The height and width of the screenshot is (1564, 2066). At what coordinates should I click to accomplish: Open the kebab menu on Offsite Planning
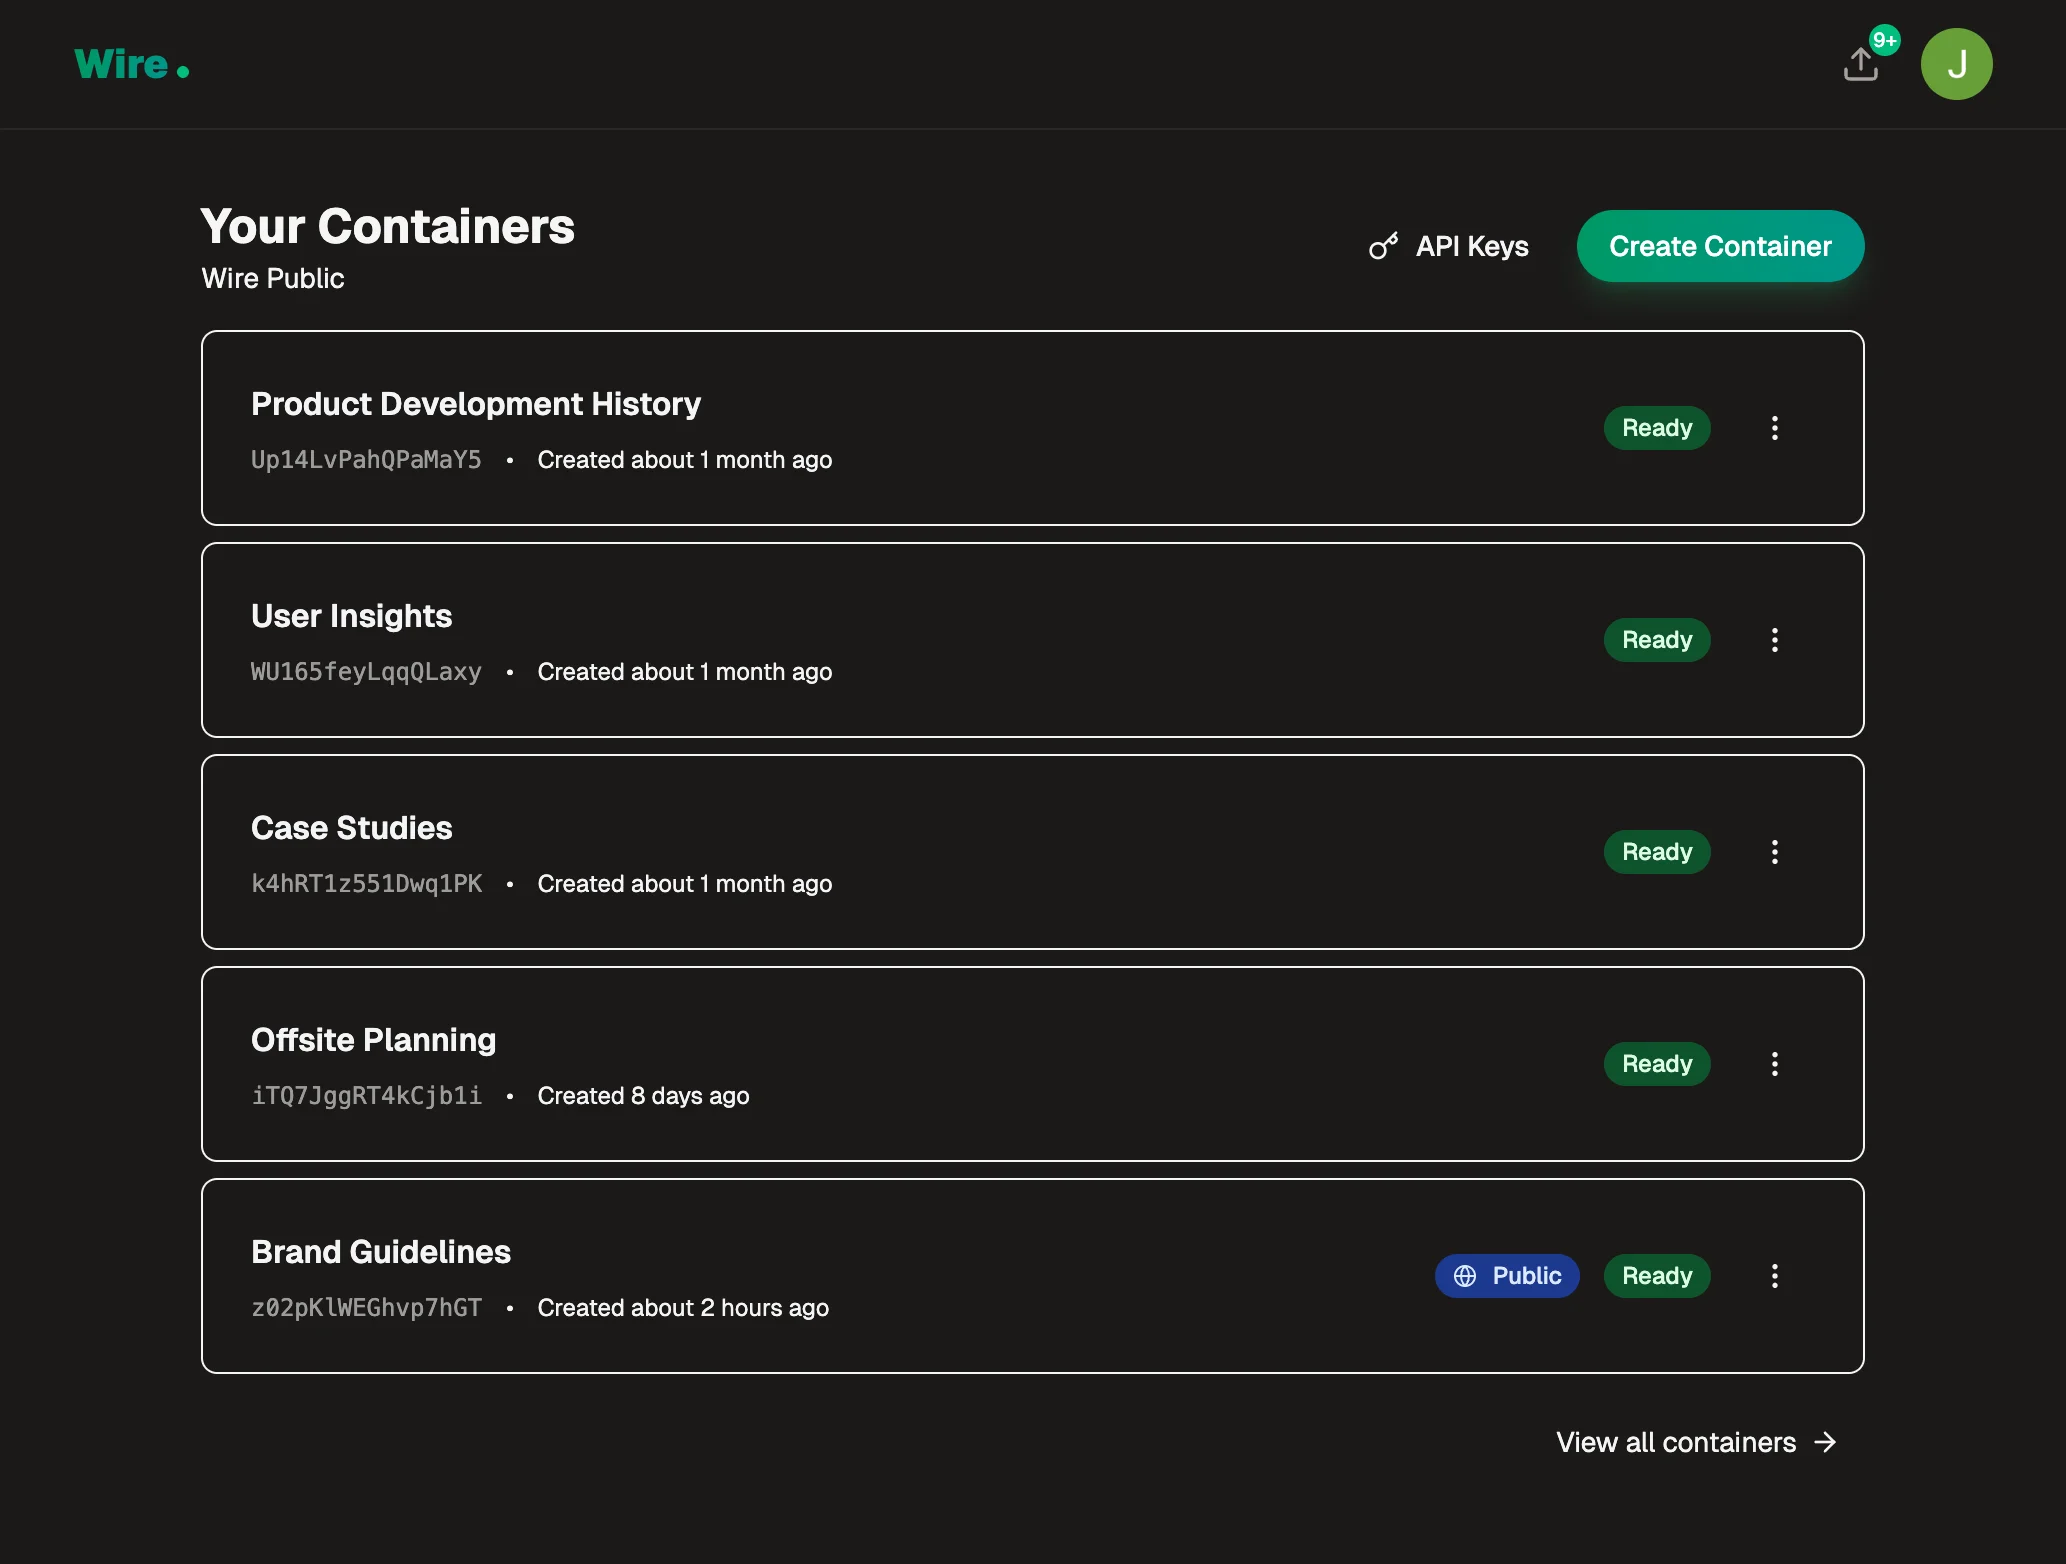coord(1775,1063)
